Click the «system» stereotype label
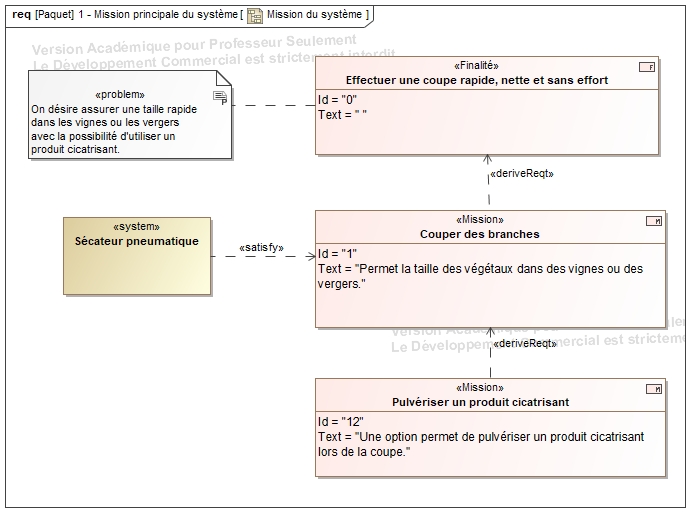Image resolution: width=690 pixels, height=512 pixels. tap(136, 227)
